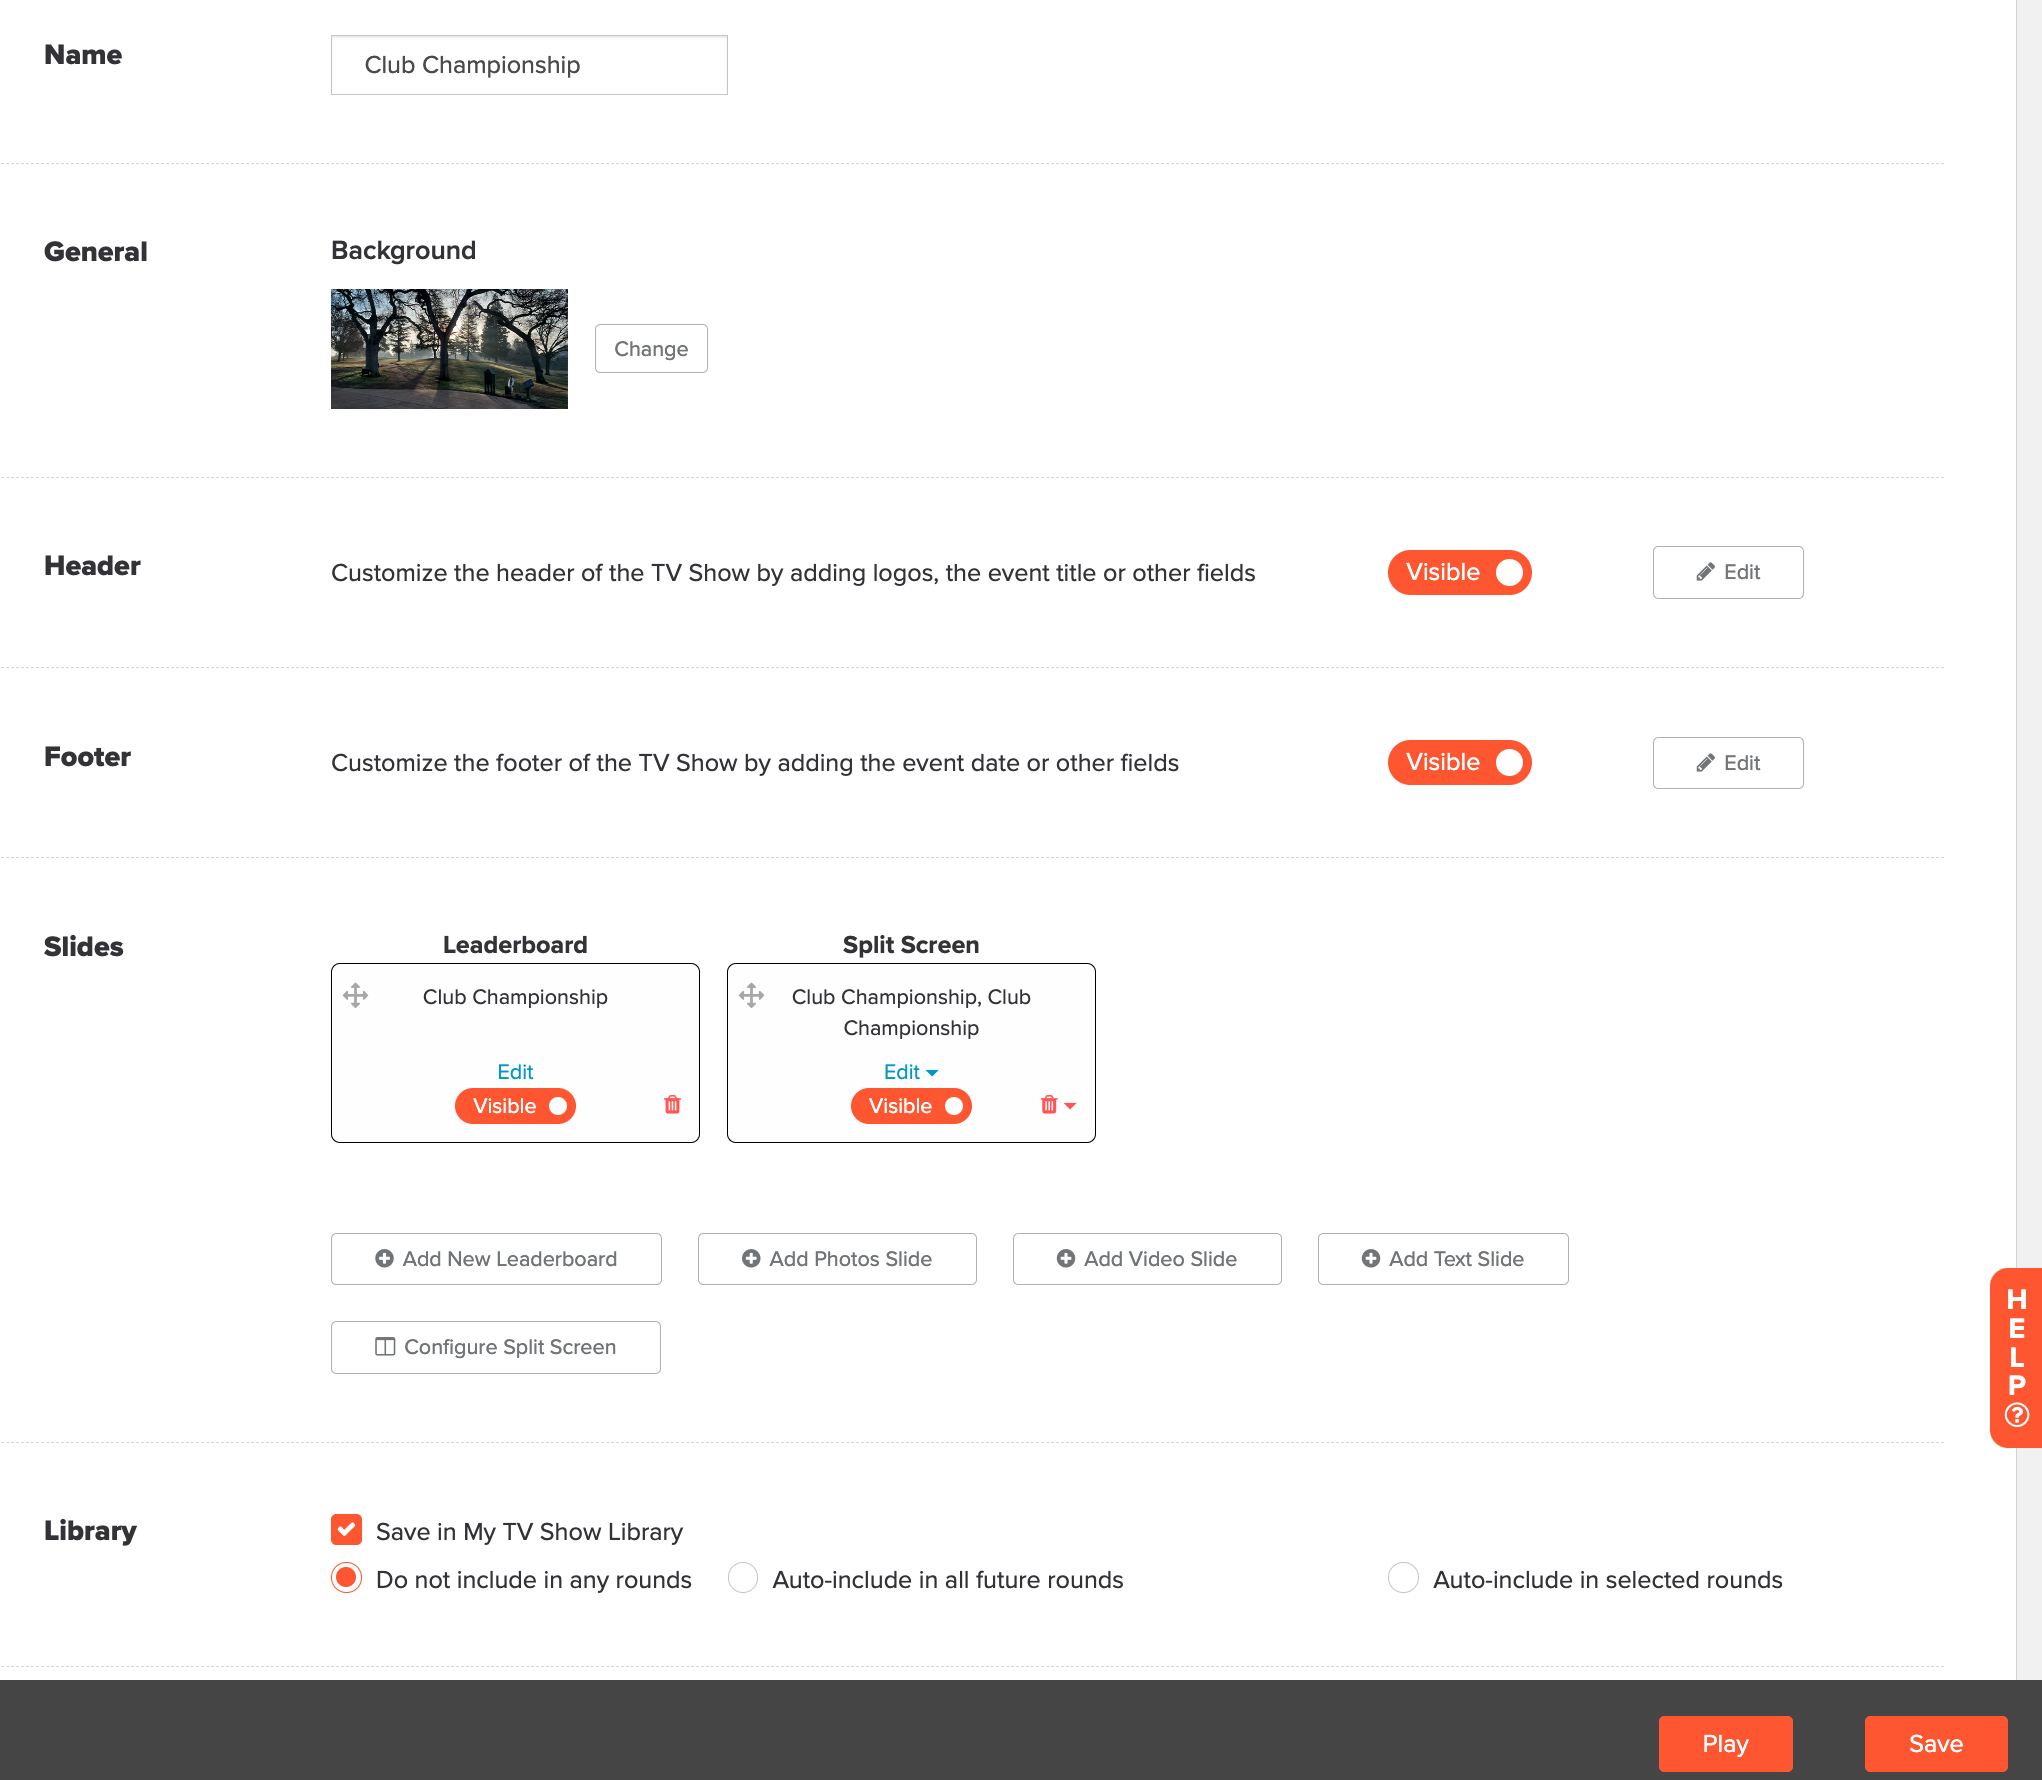Click Add New Leaderboard button
Screen dimensions: 2042x1780
[x=496, y=1259]
